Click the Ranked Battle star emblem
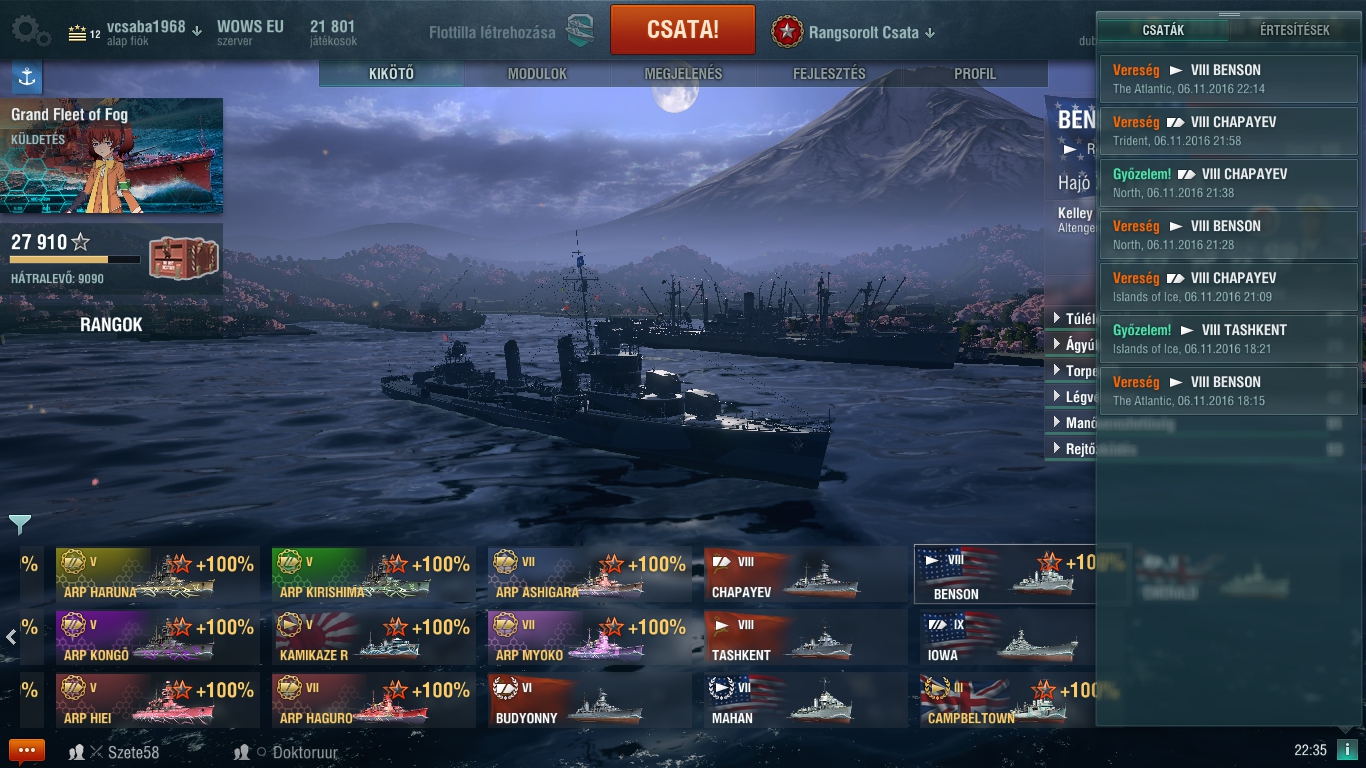This screenshot has width=1366, height=768. click(787, 32)
